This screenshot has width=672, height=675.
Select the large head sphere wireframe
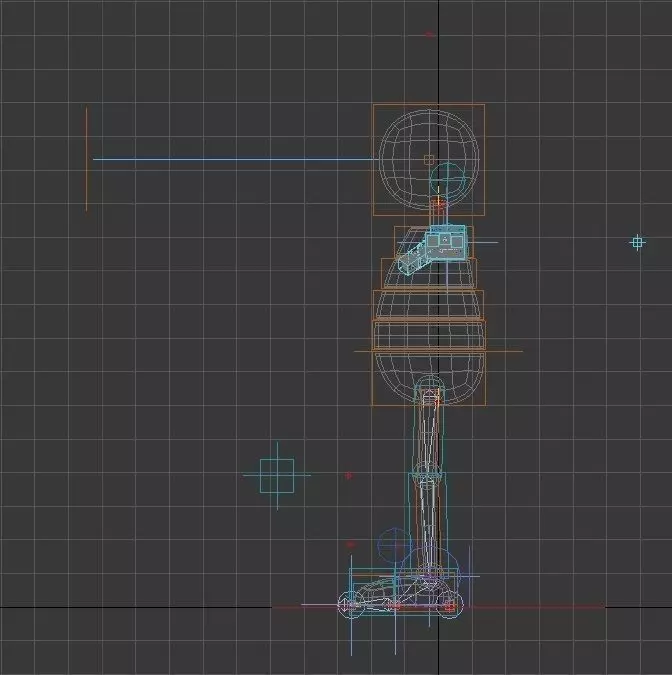tap(429, 159)
